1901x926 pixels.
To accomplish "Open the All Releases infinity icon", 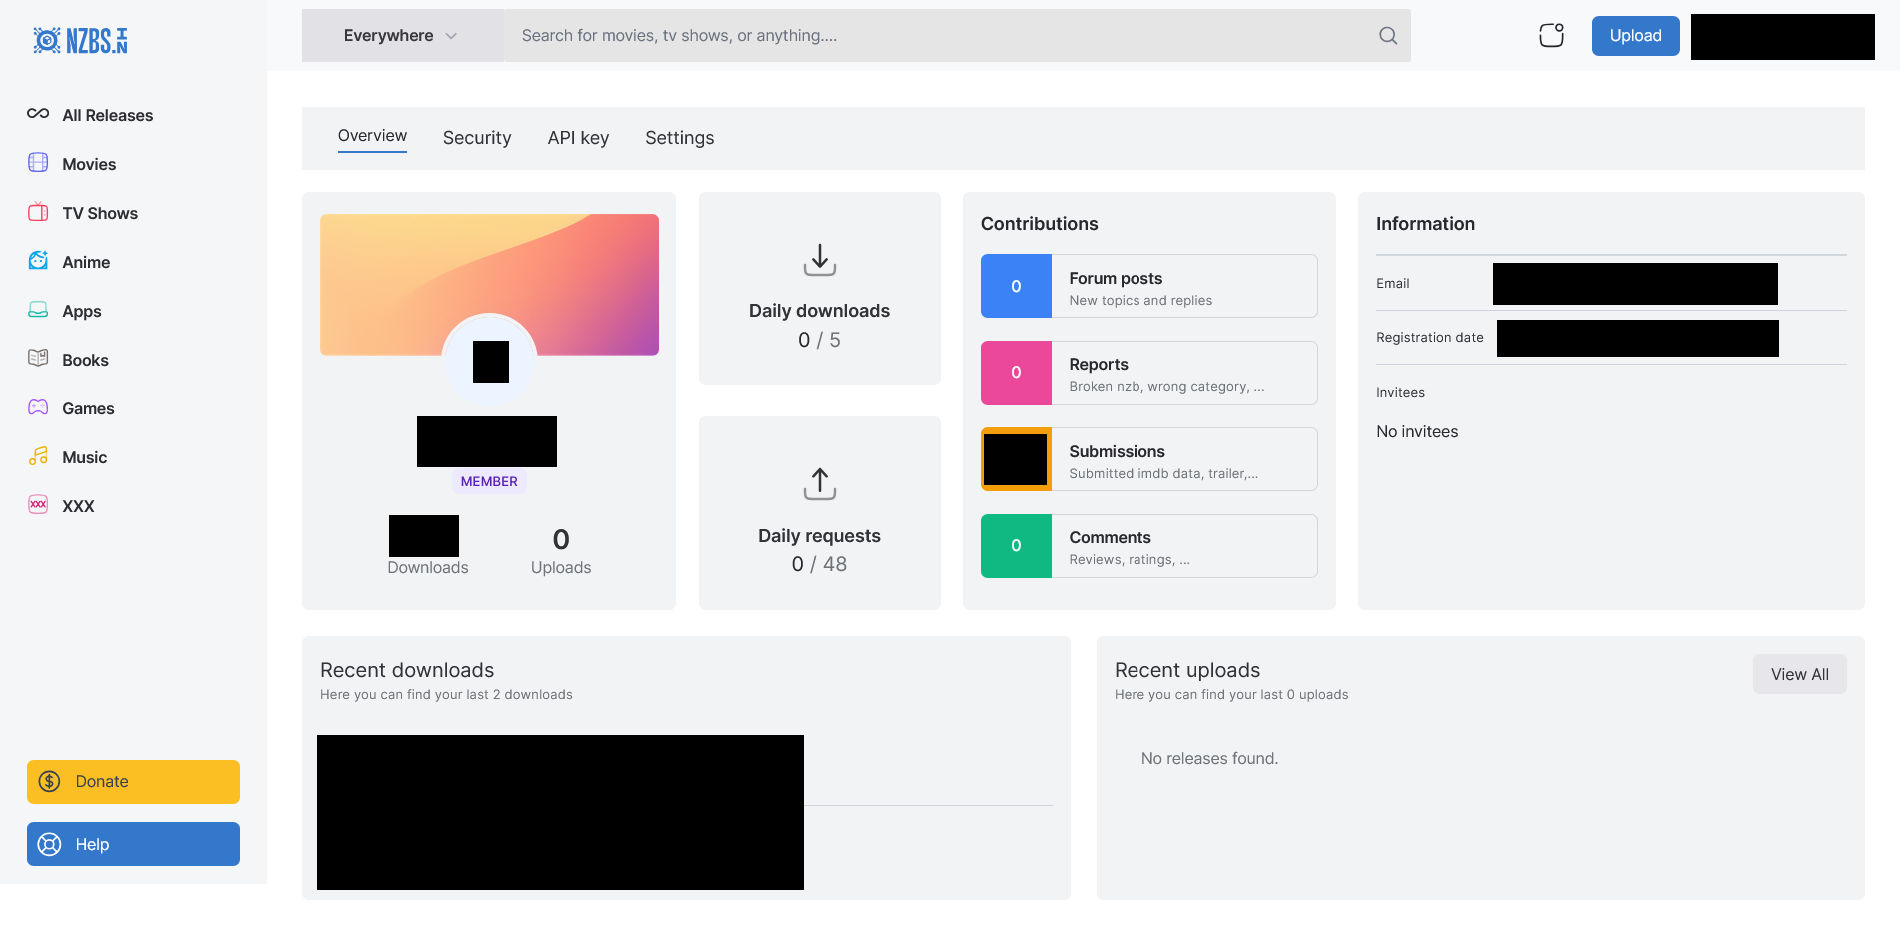I will [38, 114].
